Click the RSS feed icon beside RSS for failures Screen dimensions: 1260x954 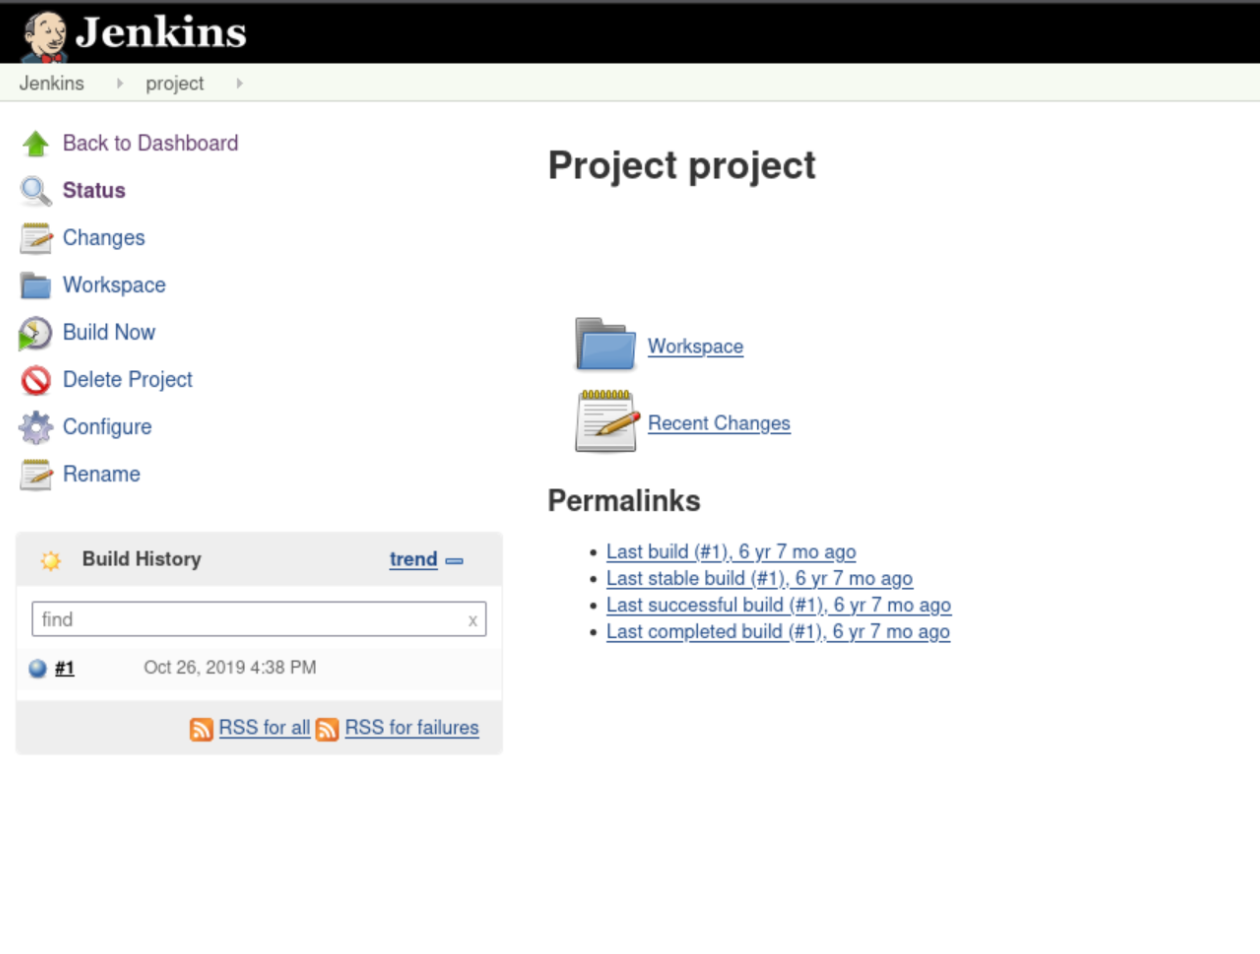(x=327, y=729)
